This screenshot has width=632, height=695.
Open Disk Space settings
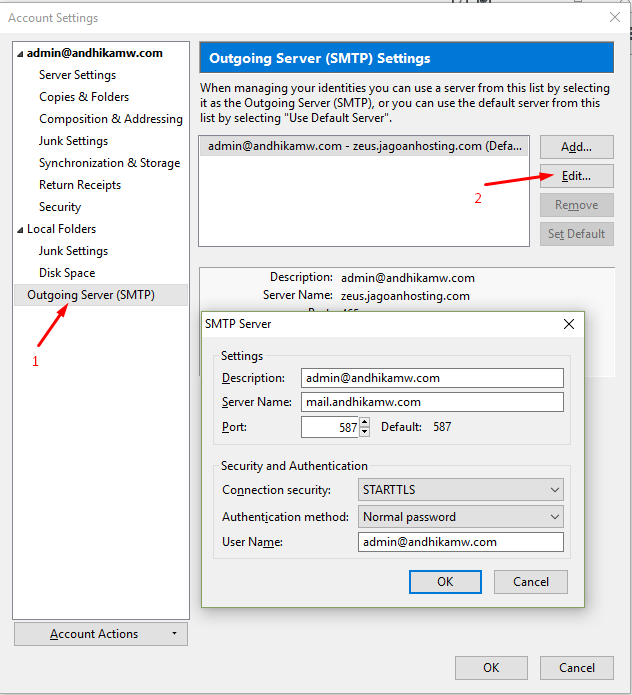67,273
